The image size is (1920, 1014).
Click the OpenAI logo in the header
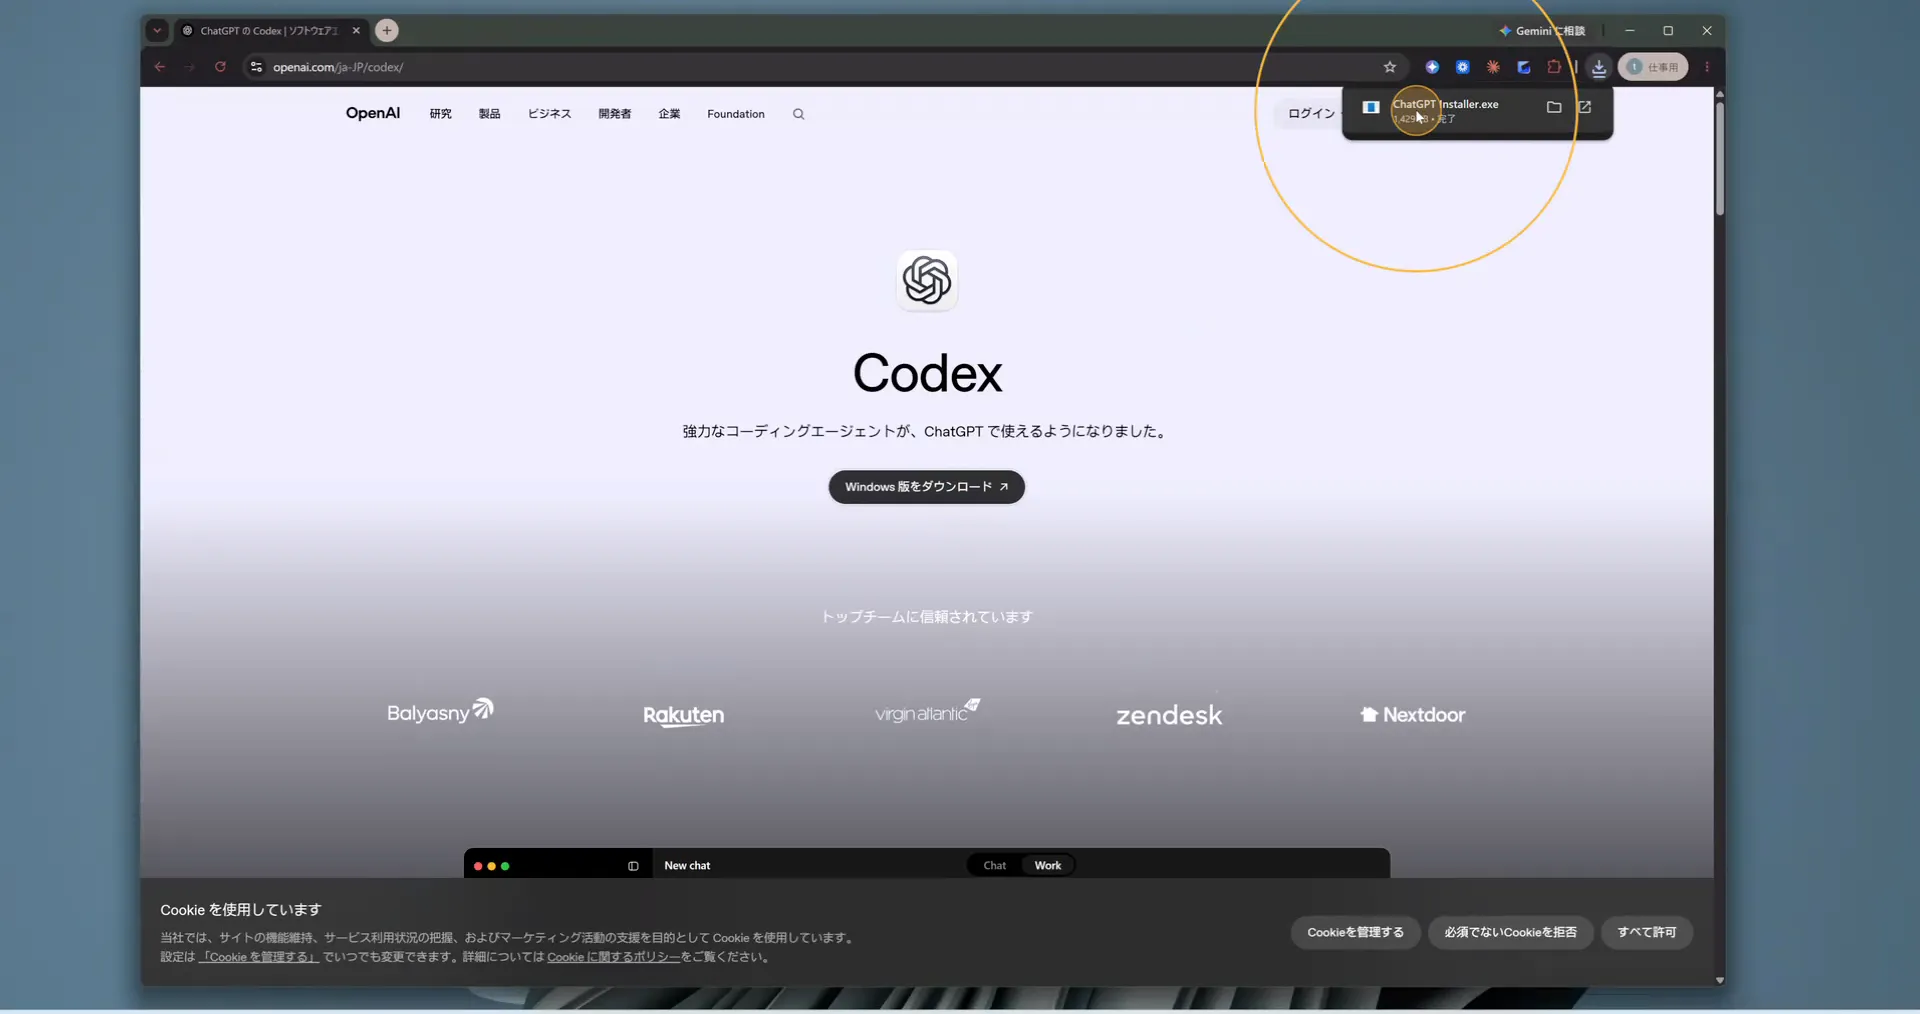click(373, 113)
